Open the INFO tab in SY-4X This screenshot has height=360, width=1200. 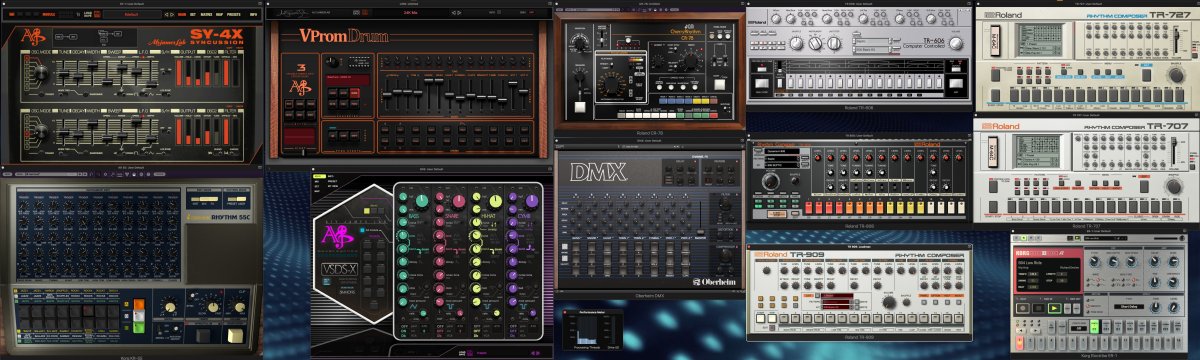[254, 14]
